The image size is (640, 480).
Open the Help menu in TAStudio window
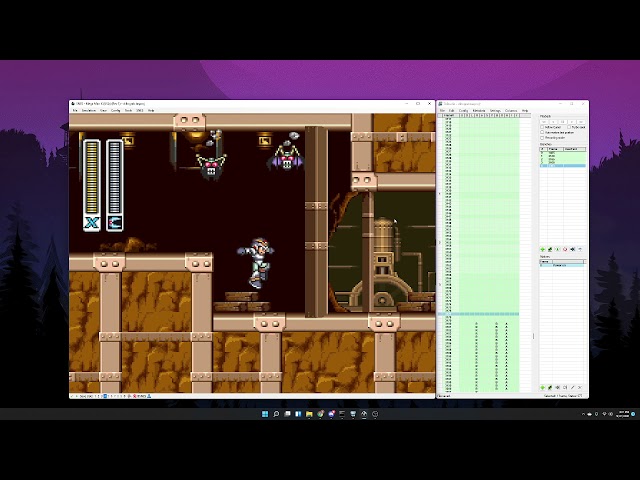point(525,111)
